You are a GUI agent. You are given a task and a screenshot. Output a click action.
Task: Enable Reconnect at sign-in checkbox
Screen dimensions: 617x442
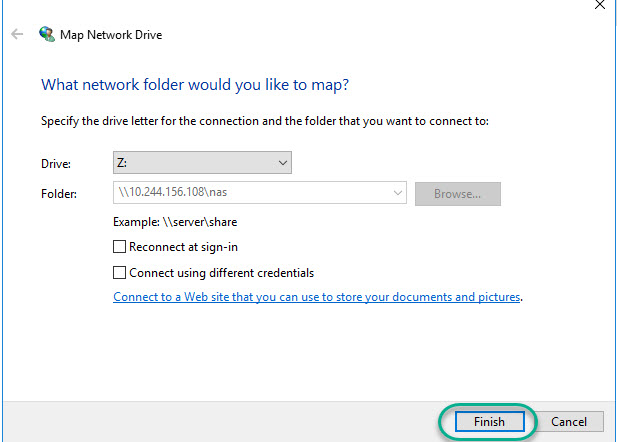(120, 246)
